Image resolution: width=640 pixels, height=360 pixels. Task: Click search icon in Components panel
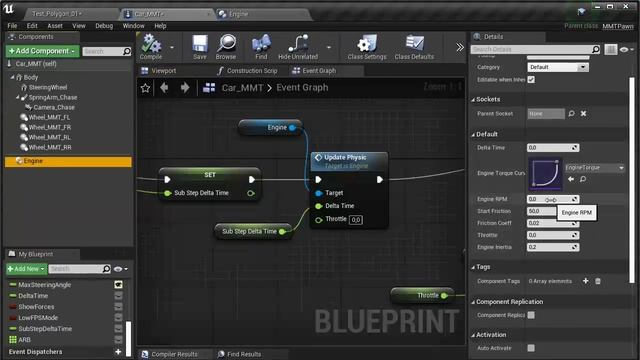coord(127,51)
